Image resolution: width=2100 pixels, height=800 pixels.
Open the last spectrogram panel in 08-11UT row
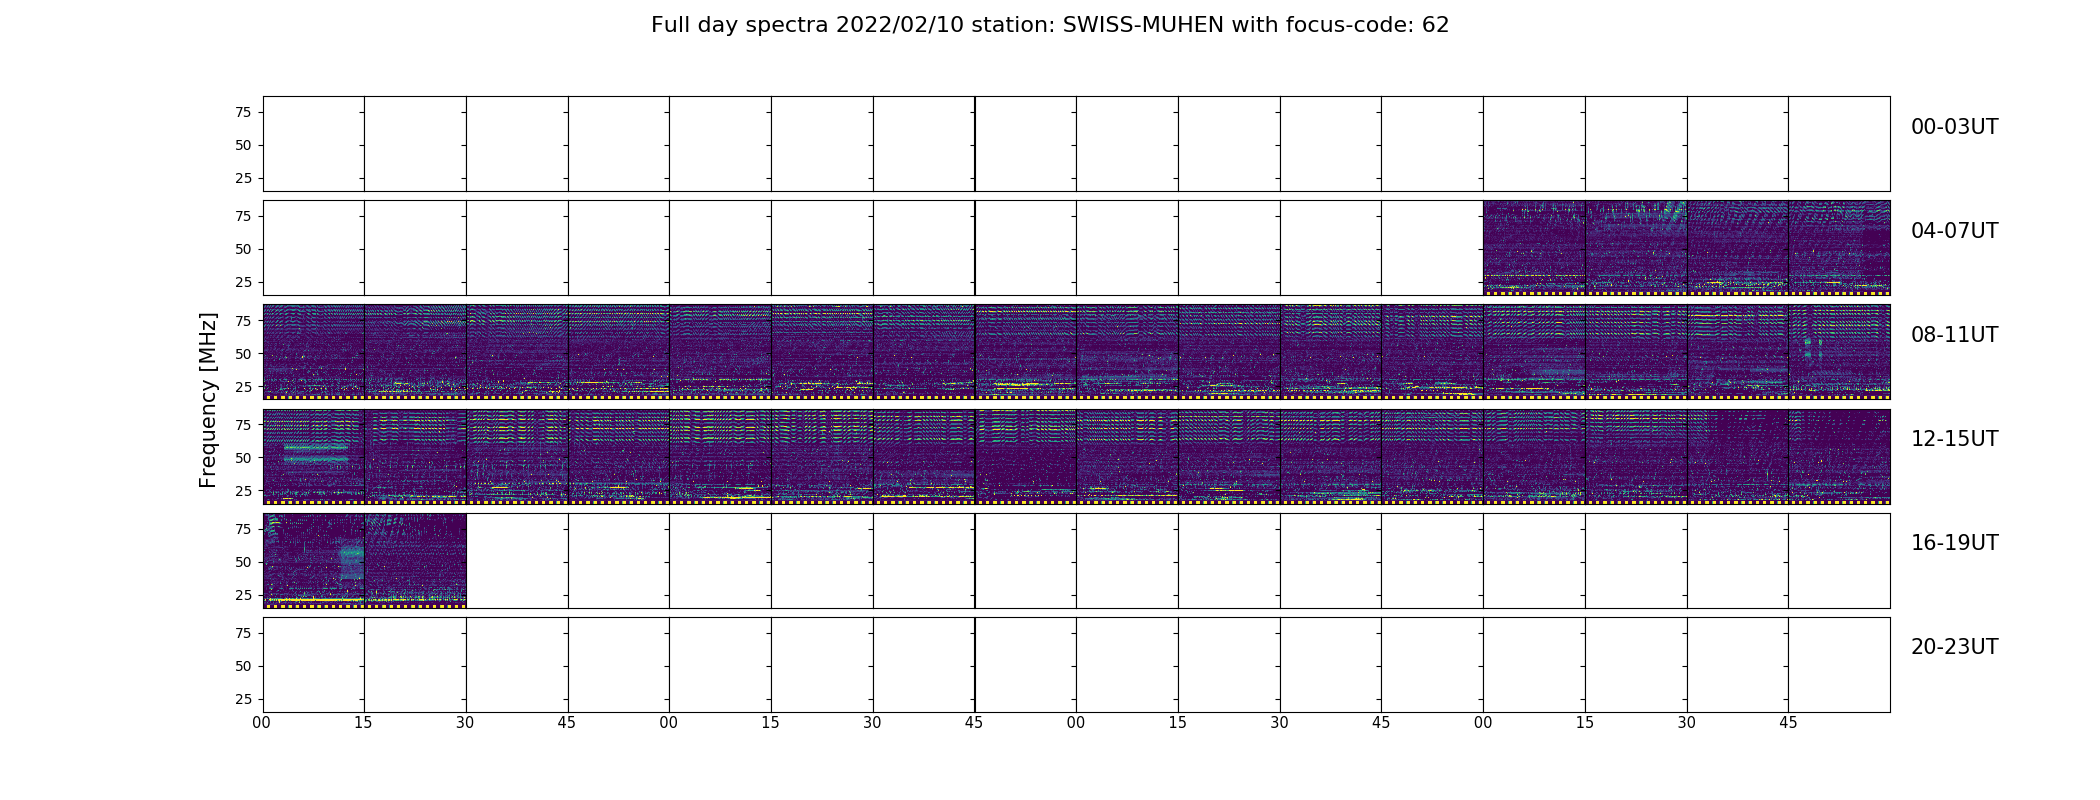(1840, 352)
